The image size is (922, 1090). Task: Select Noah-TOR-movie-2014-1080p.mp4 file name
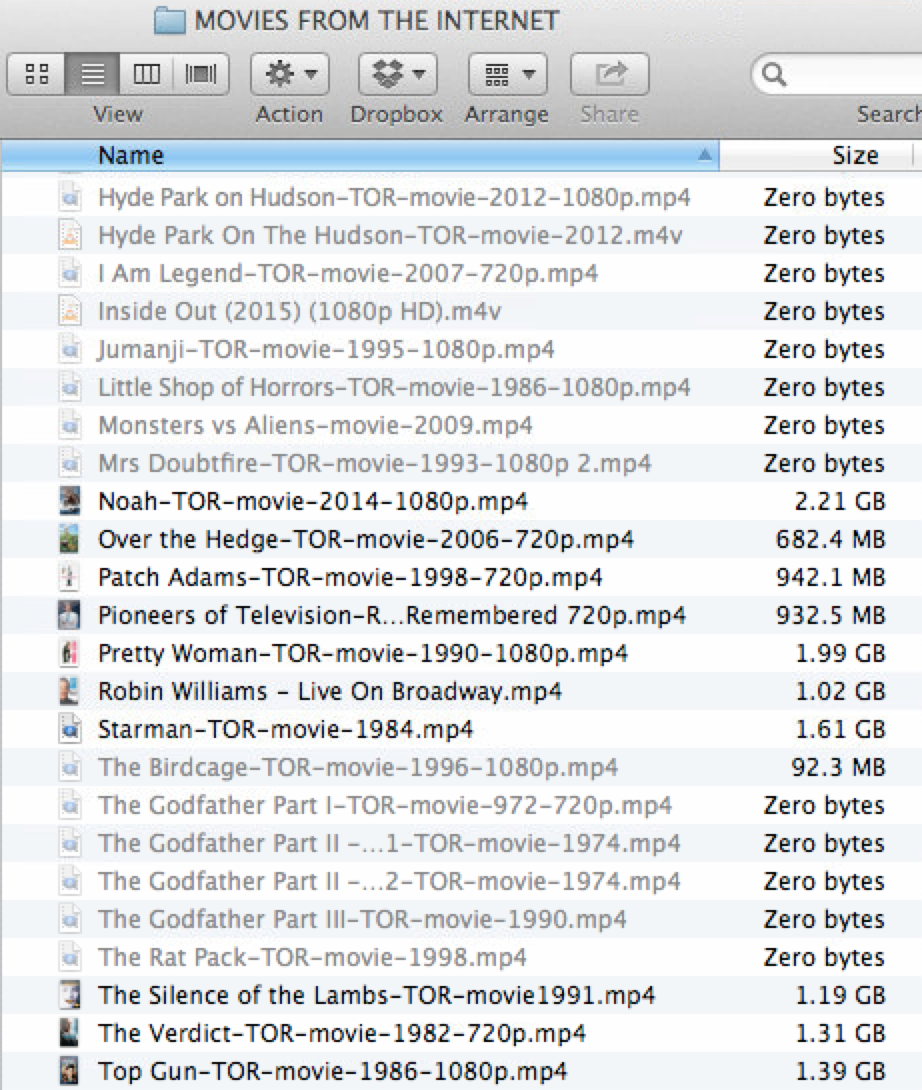pyautogui.click(x=313, y=501)
